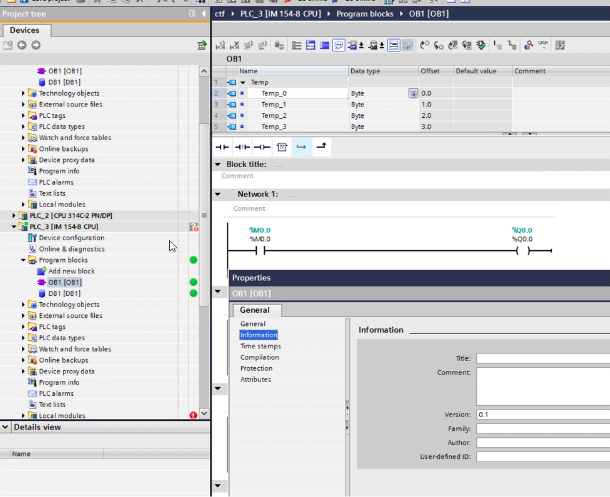Viewport: 610px width, 497px height.
Task: Select the close branch tool
Action: [x=321, y=147]
